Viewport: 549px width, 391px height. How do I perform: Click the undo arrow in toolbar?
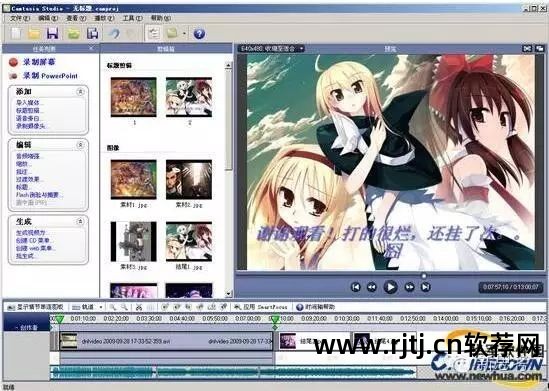tap(114, 34)
